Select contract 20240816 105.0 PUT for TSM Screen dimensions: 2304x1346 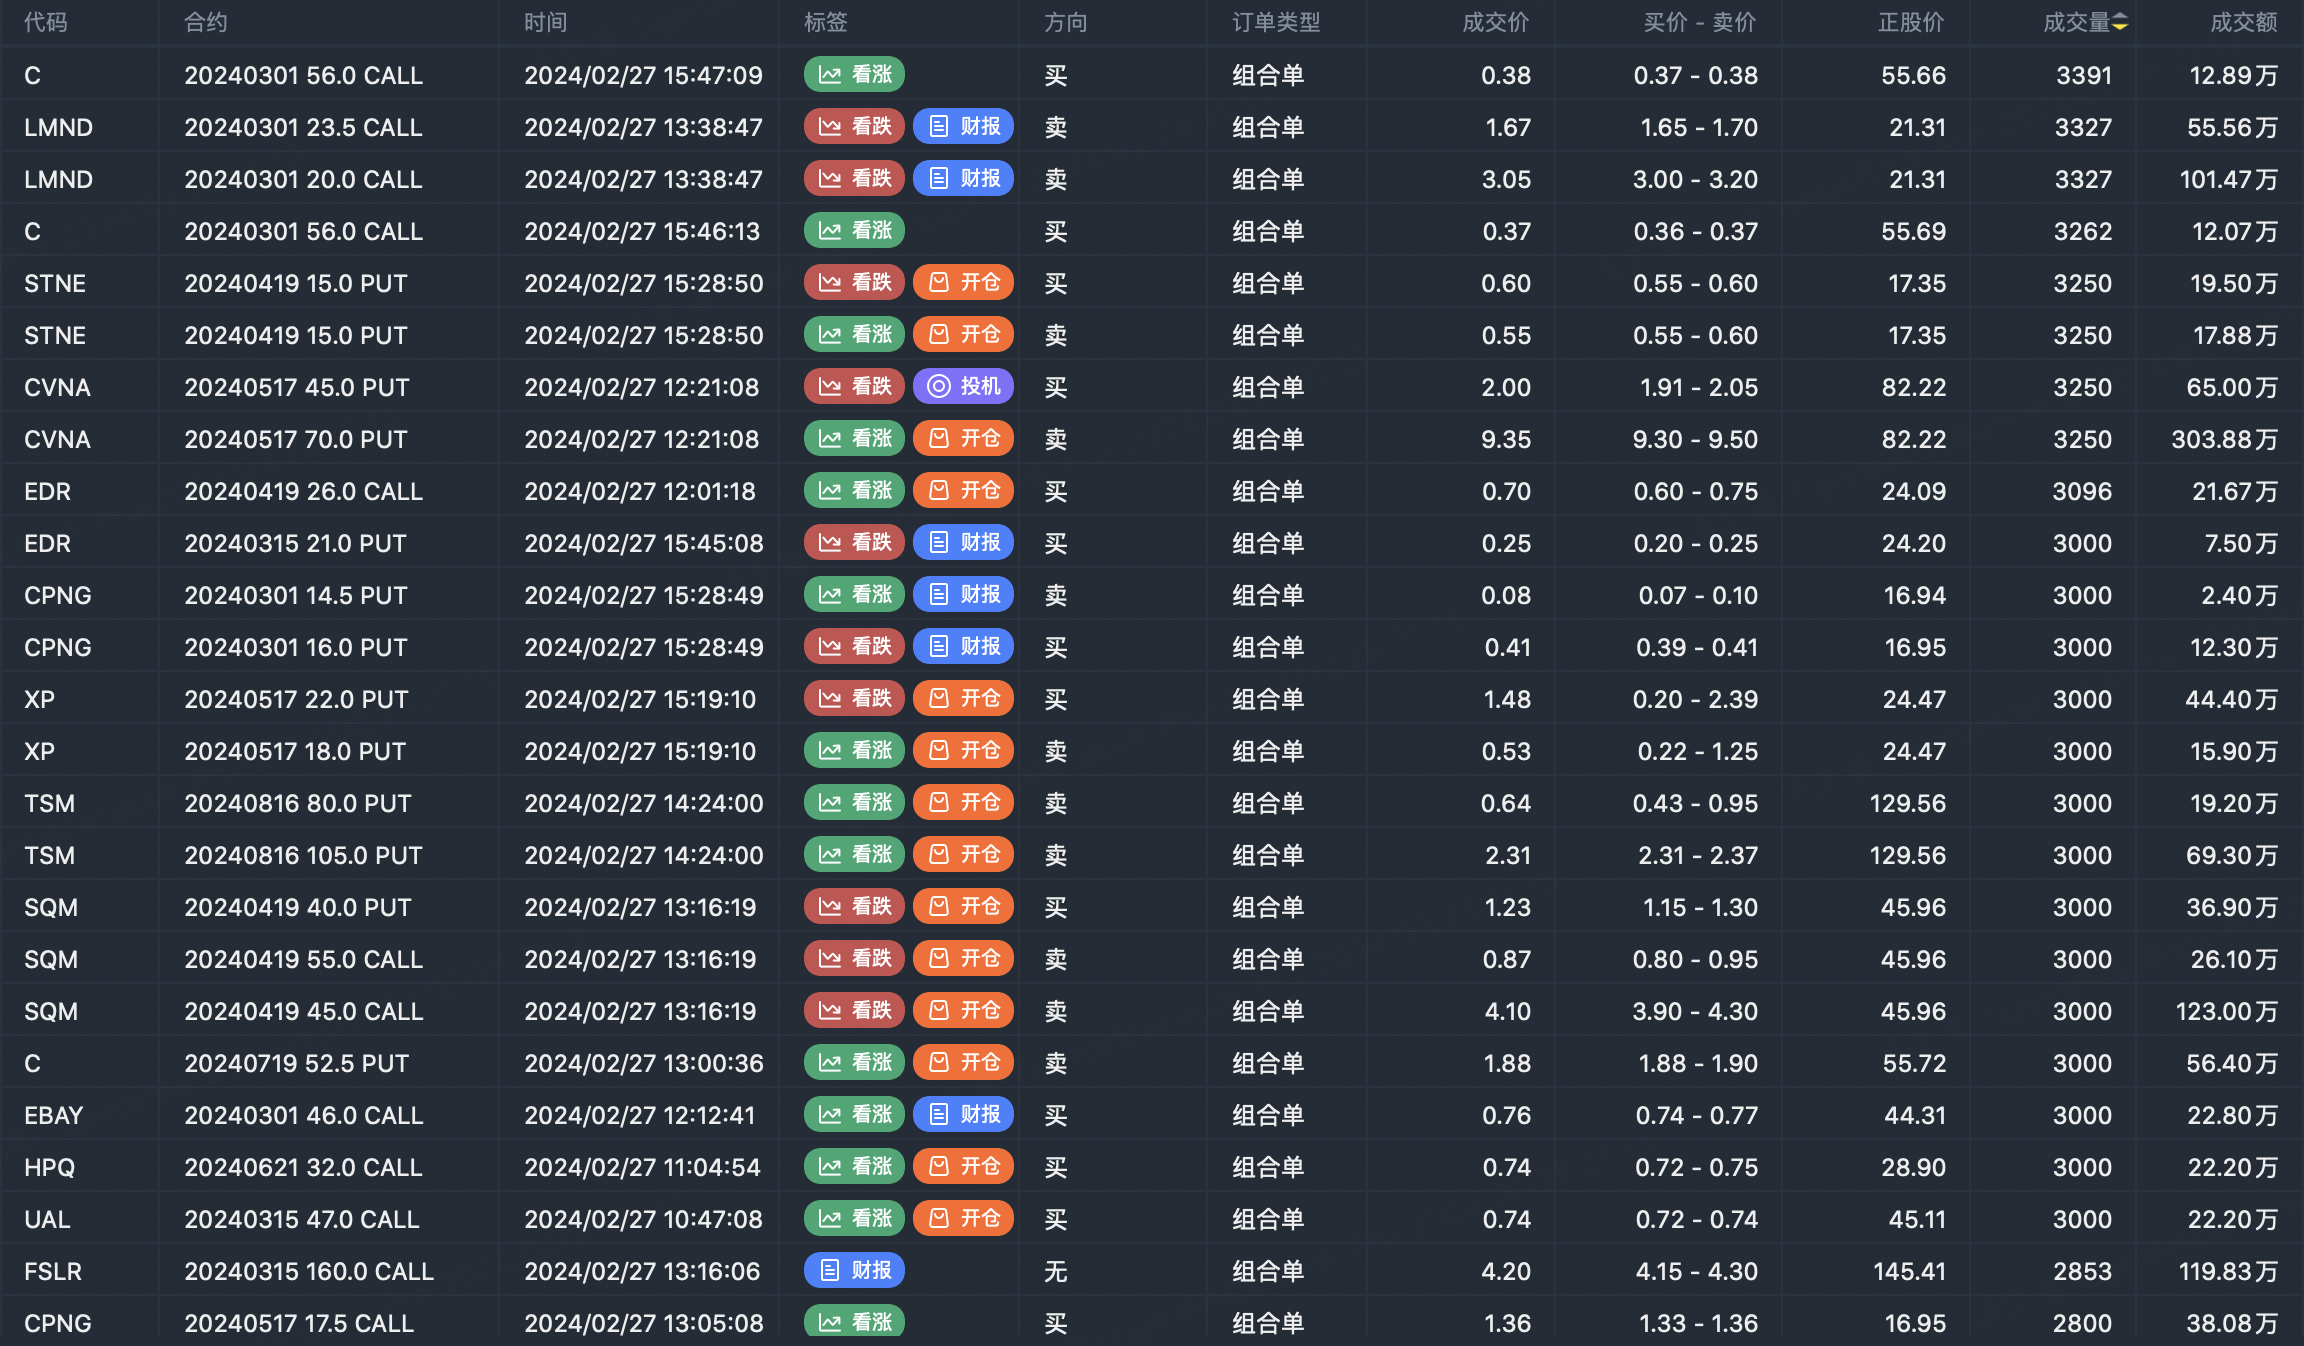click(303, 855)
